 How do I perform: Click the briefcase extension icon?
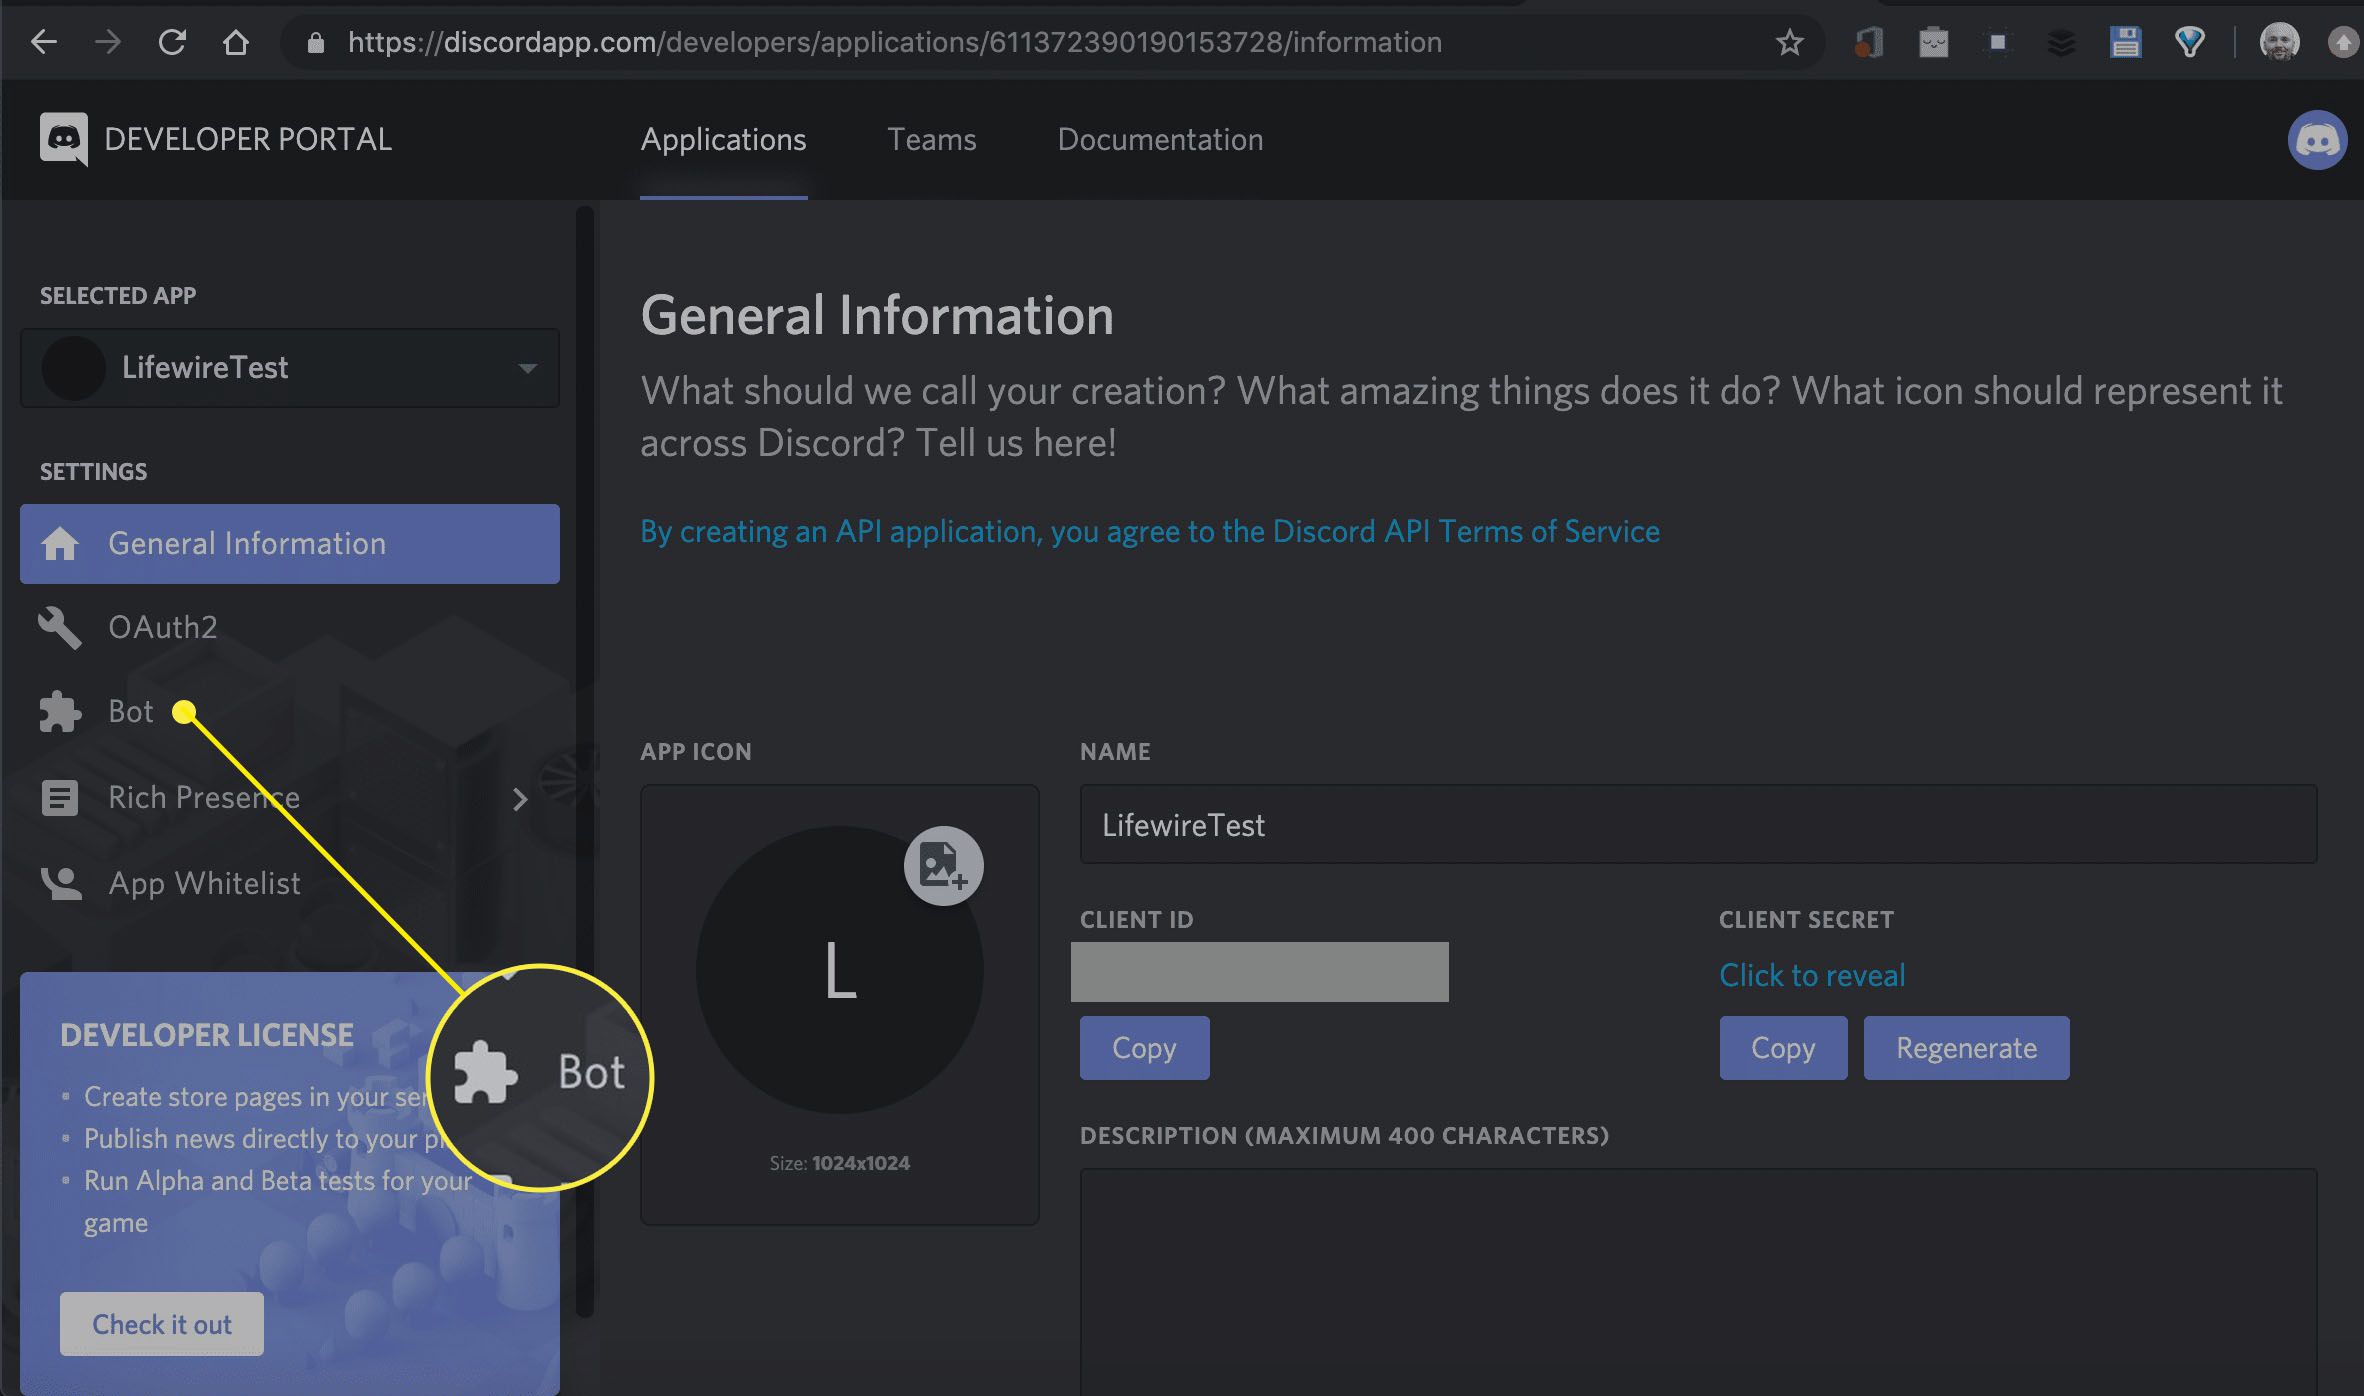1933,42
